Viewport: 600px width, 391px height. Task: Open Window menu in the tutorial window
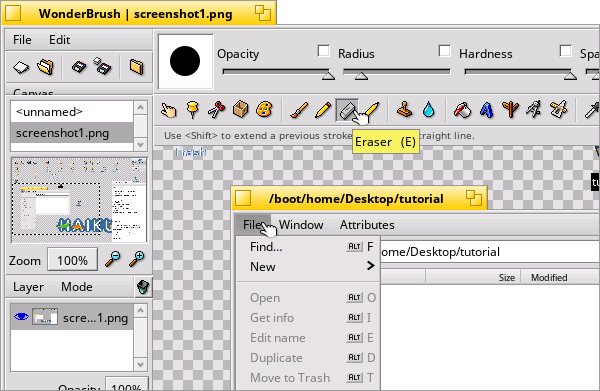coord(301,225)
